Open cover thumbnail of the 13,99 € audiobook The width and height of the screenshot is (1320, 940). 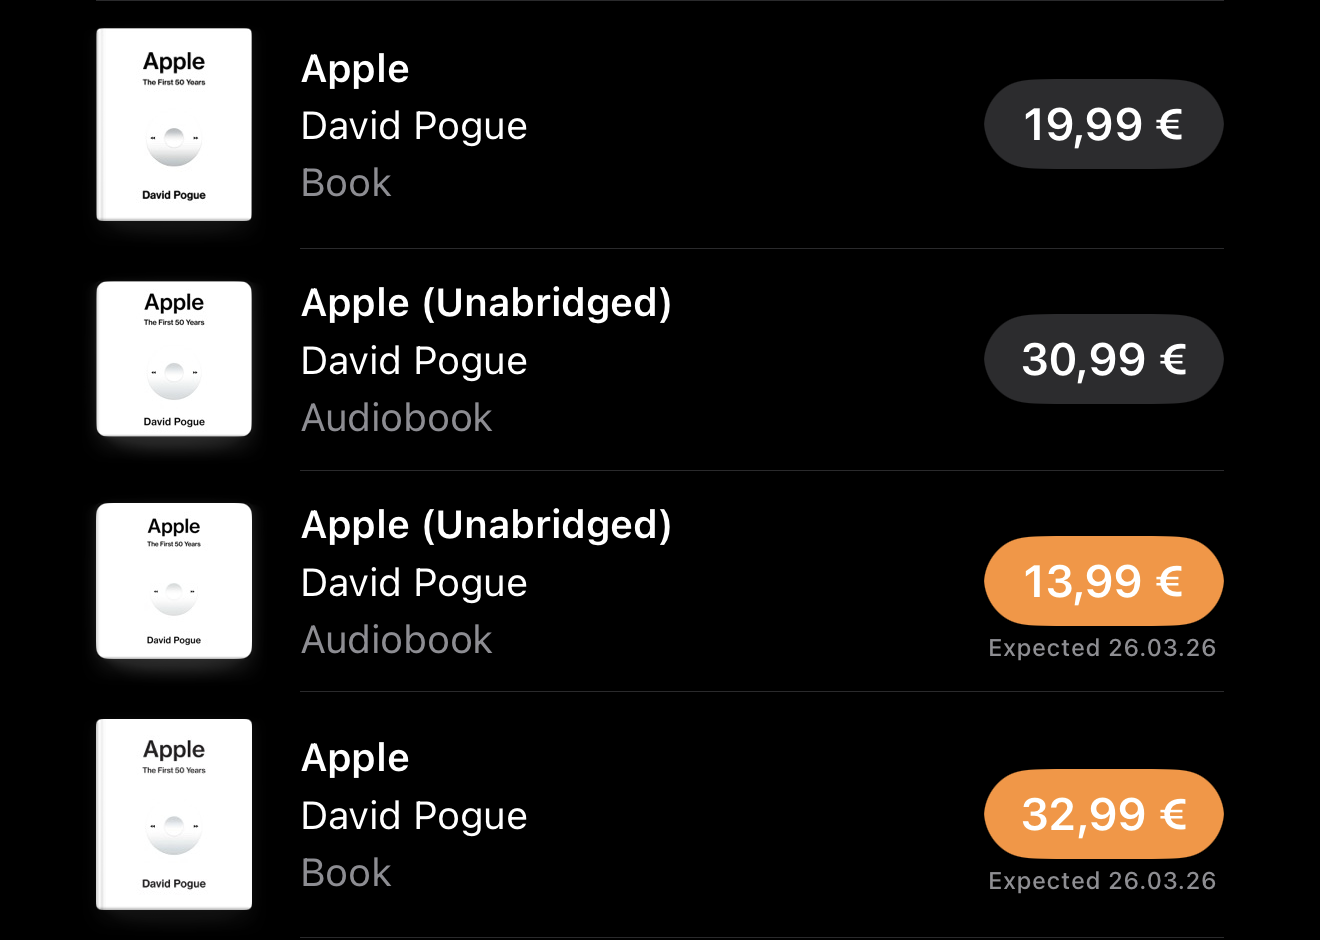pos(174,581)
